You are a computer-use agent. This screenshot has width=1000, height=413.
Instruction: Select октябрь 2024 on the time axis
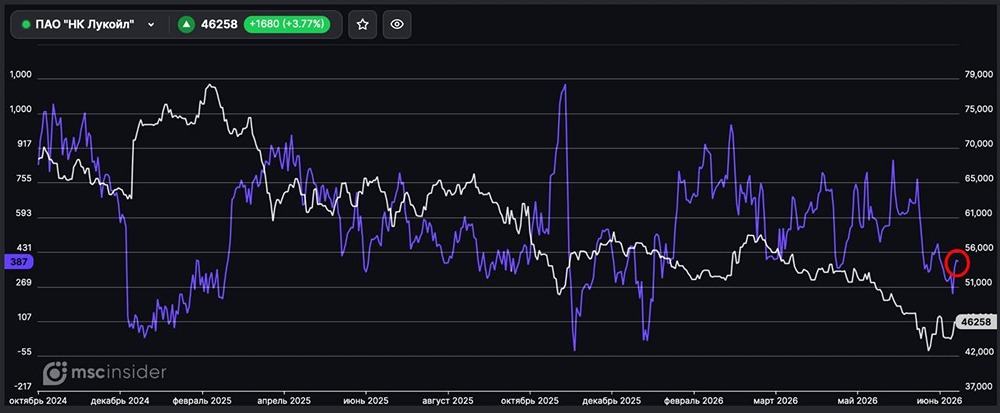38,402
